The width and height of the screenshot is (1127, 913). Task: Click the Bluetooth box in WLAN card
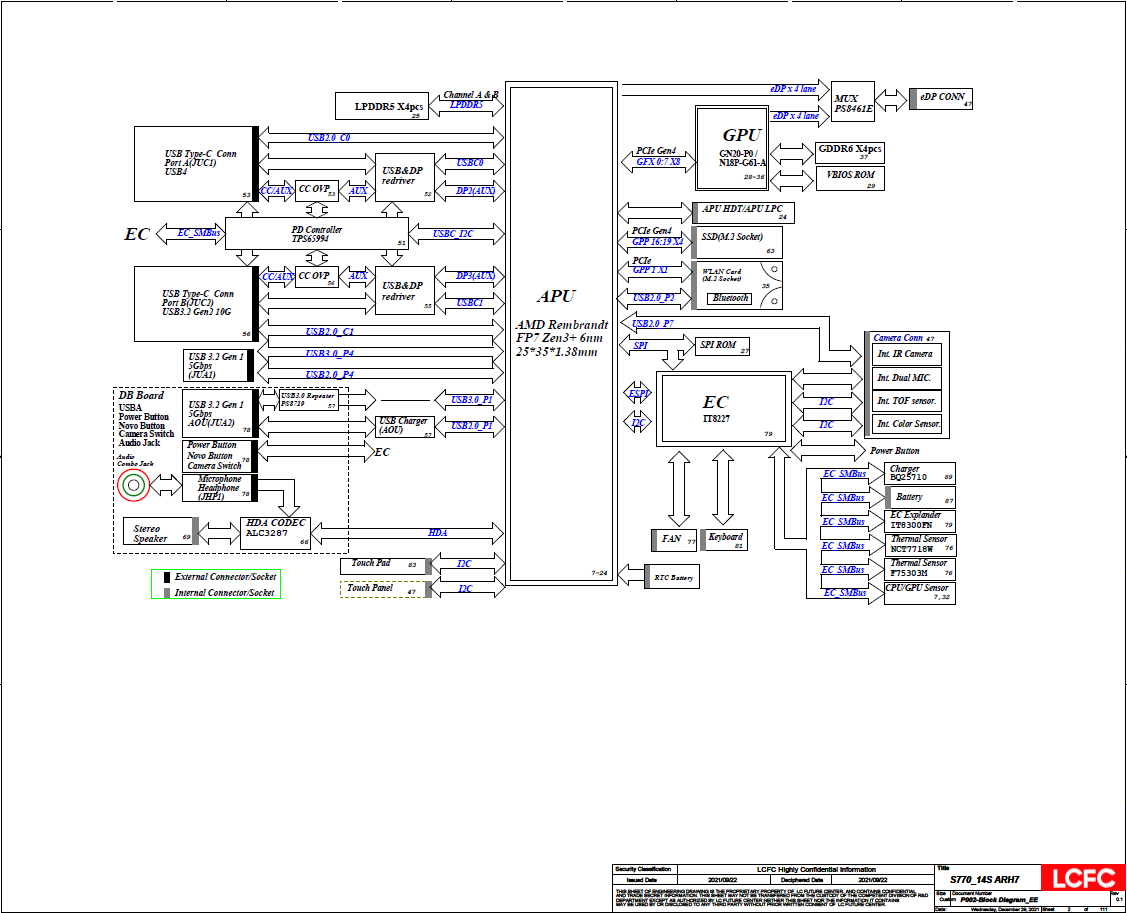coord(730,298)
